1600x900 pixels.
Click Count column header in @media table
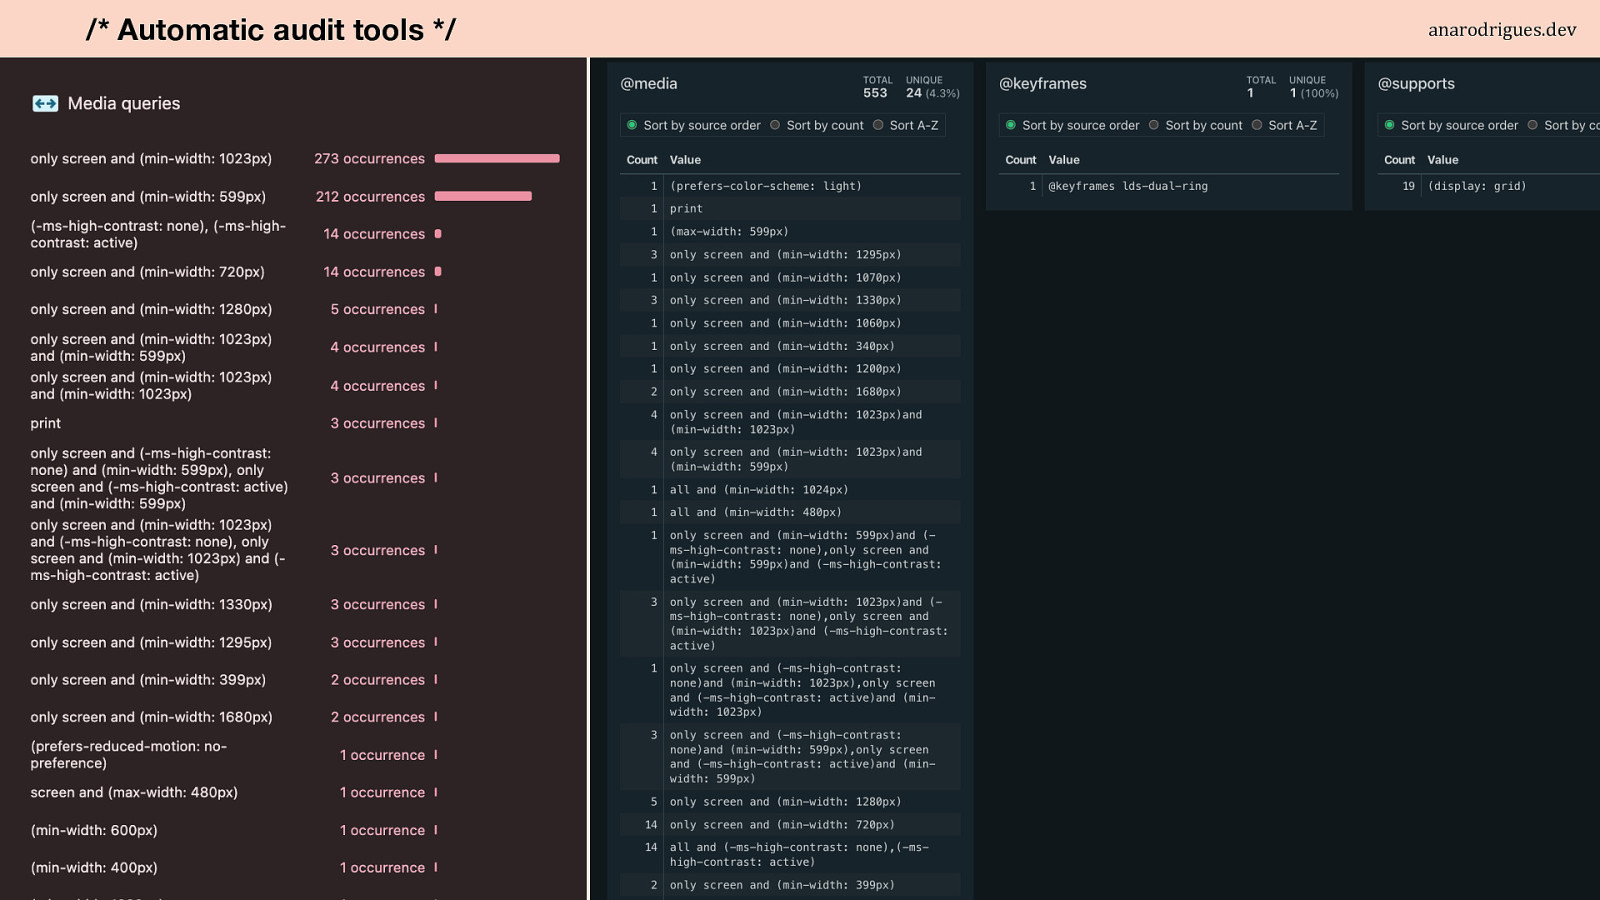(642, 160)
